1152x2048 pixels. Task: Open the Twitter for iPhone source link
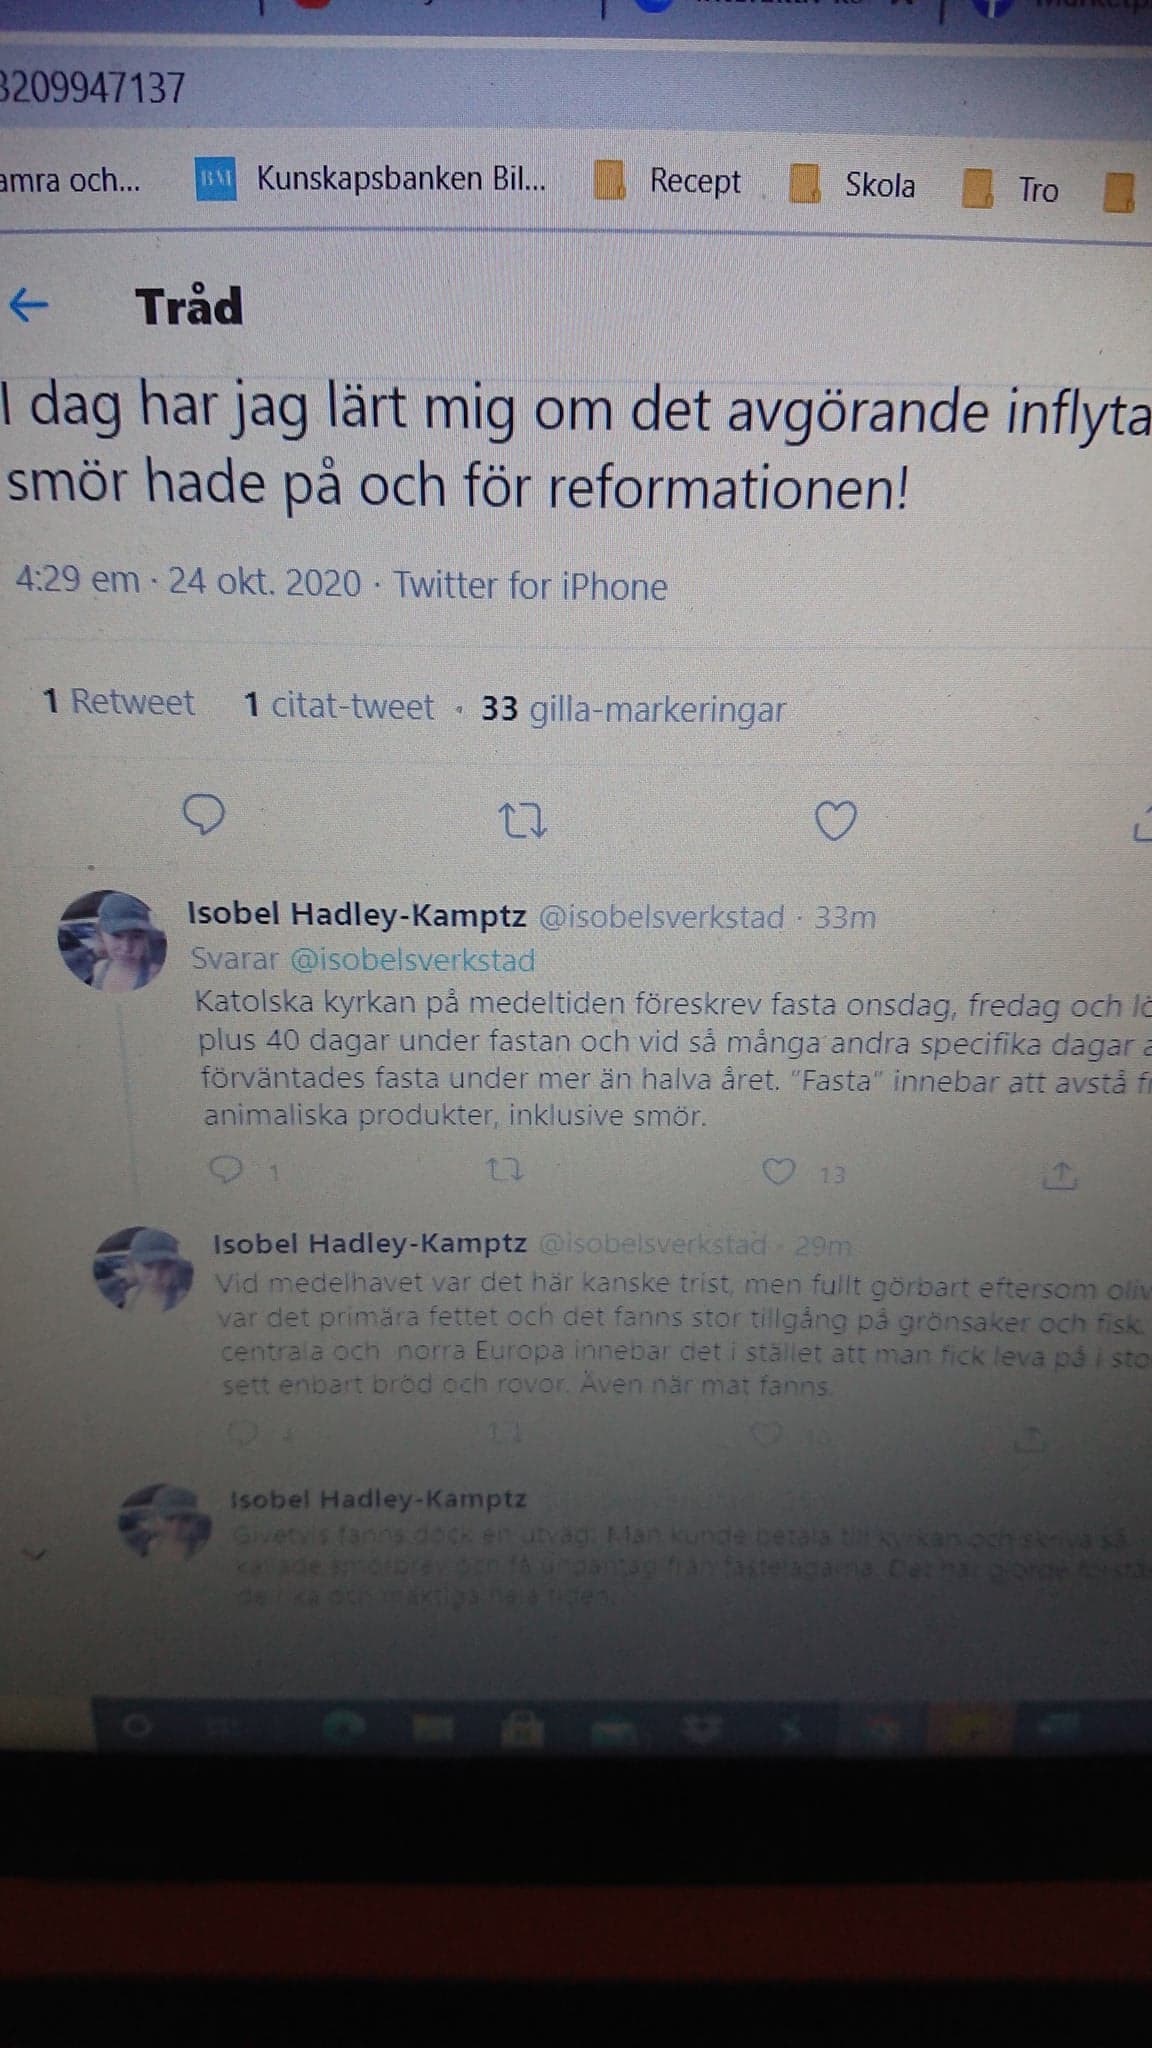[530, 585]
